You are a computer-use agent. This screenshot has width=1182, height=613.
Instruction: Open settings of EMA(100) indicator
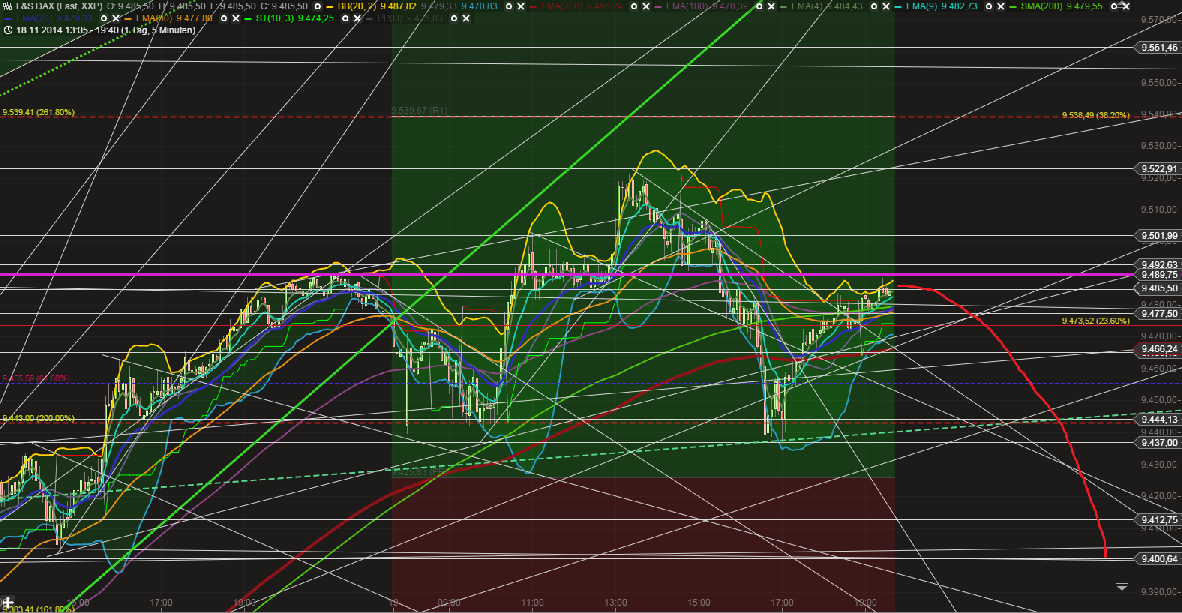coord(759,6)
